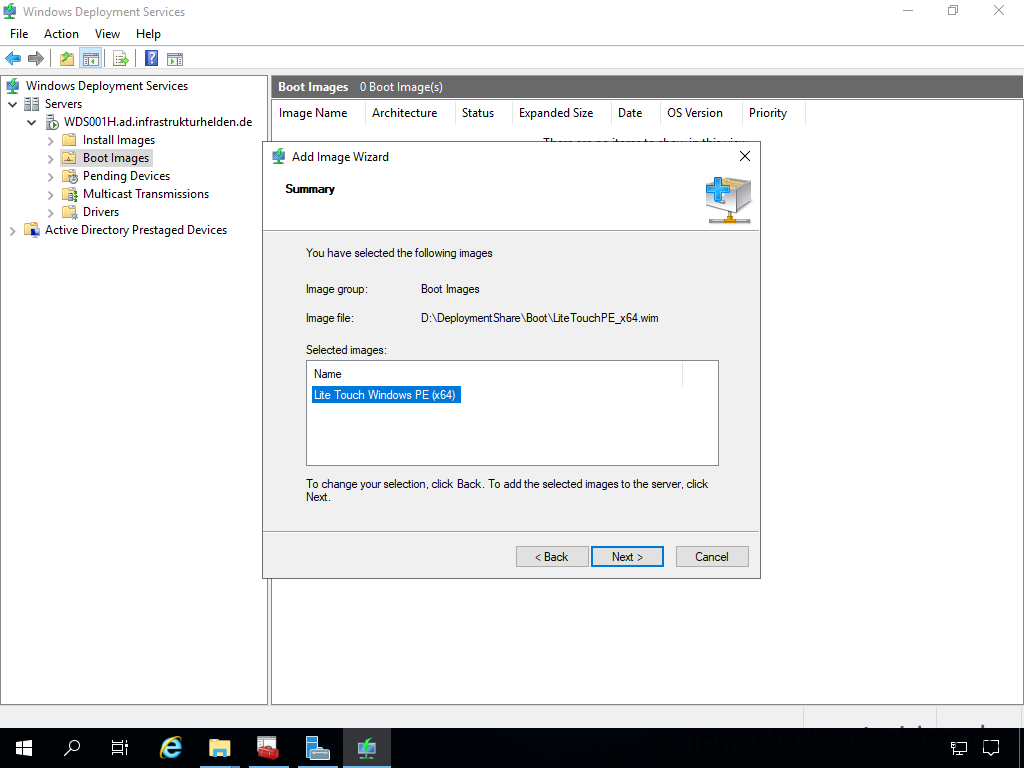Open Task View from the taskbar
This screenshot has height=768, width=1024.
(120, 747)
